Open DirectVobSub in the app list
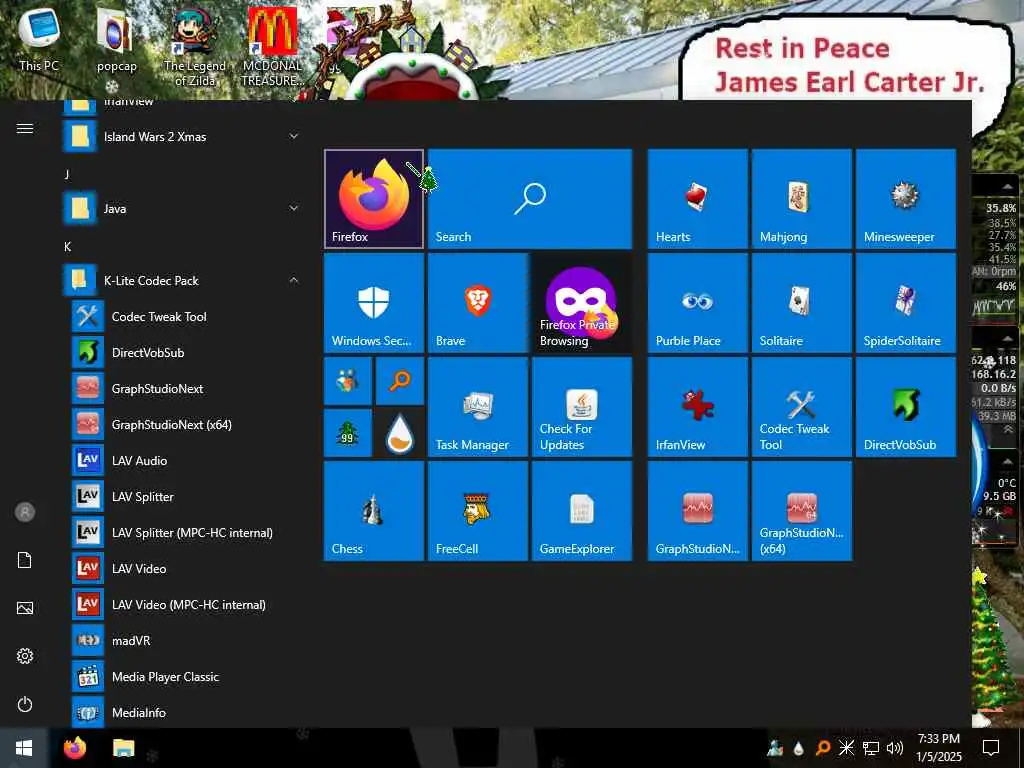Image resolution: width=1024 pixels, height=768 pixels. (185, 353)
